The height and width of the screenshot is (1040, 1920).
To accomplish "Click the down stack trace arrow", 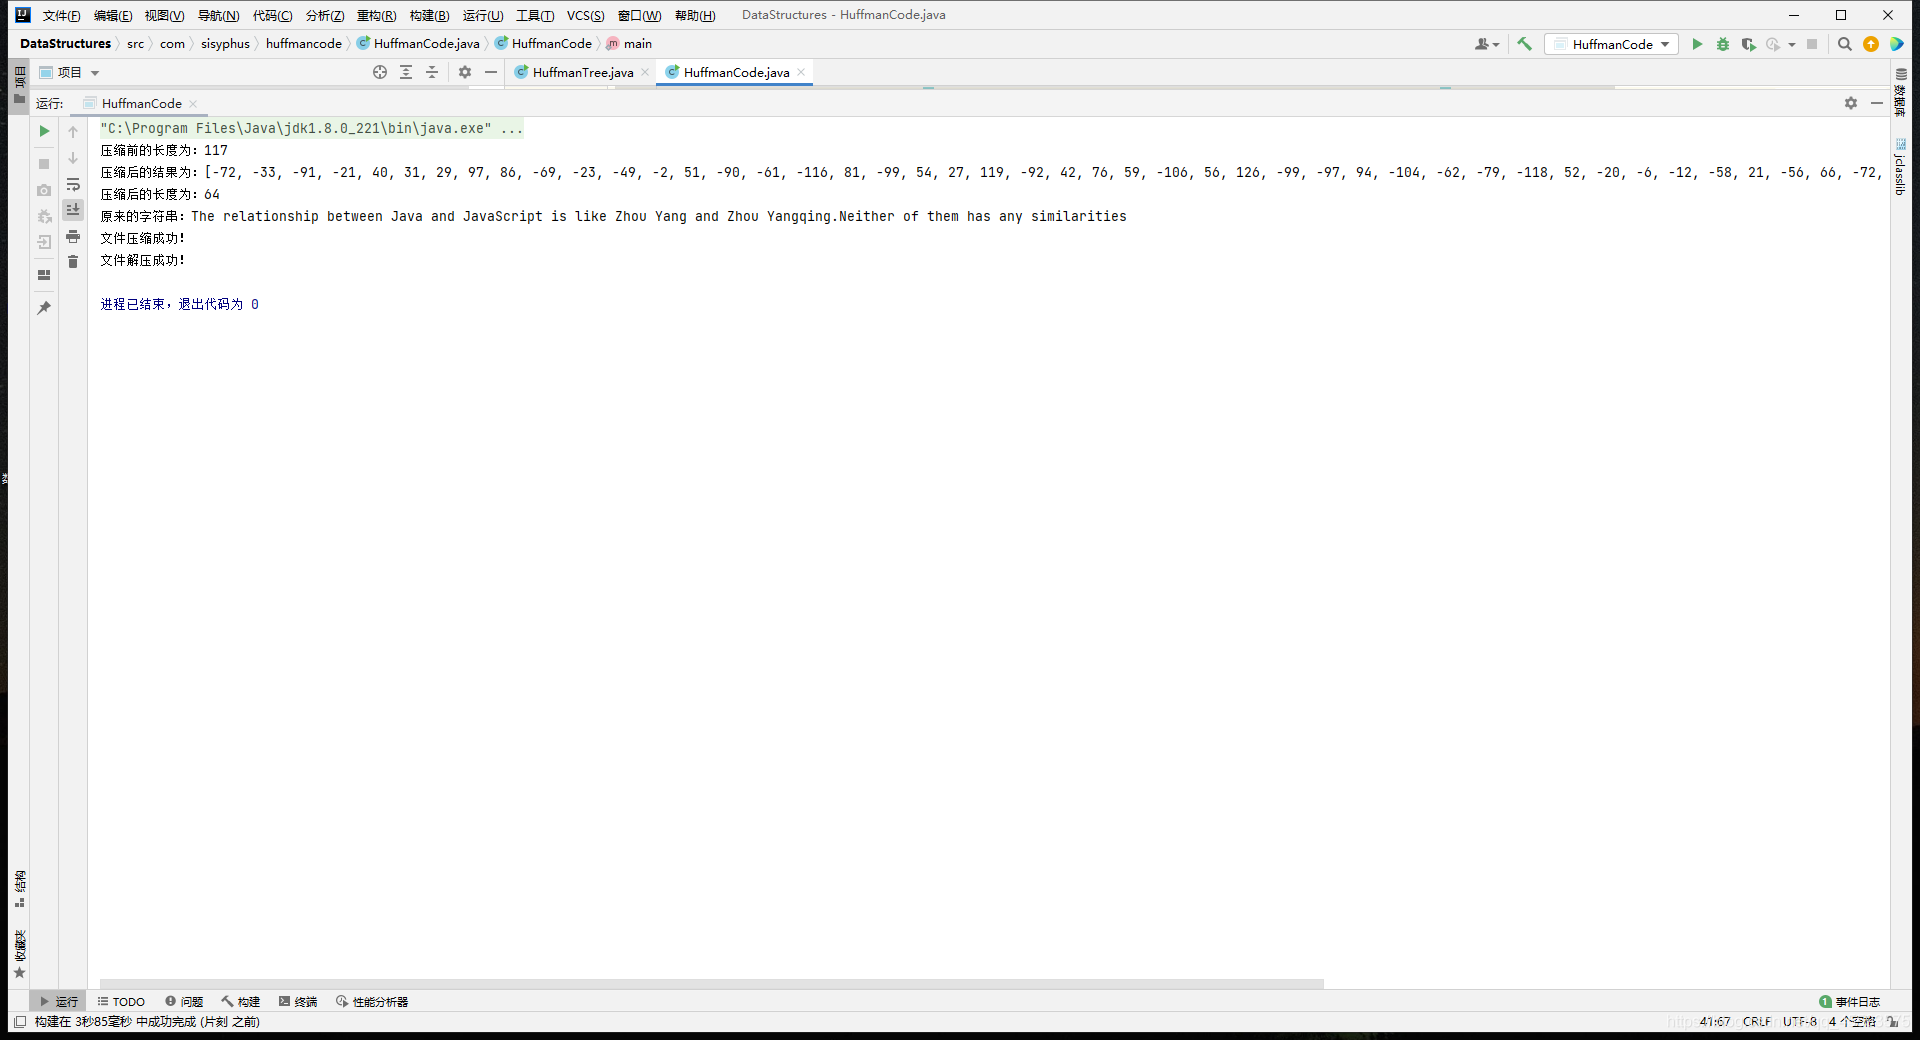I will 73,158.
